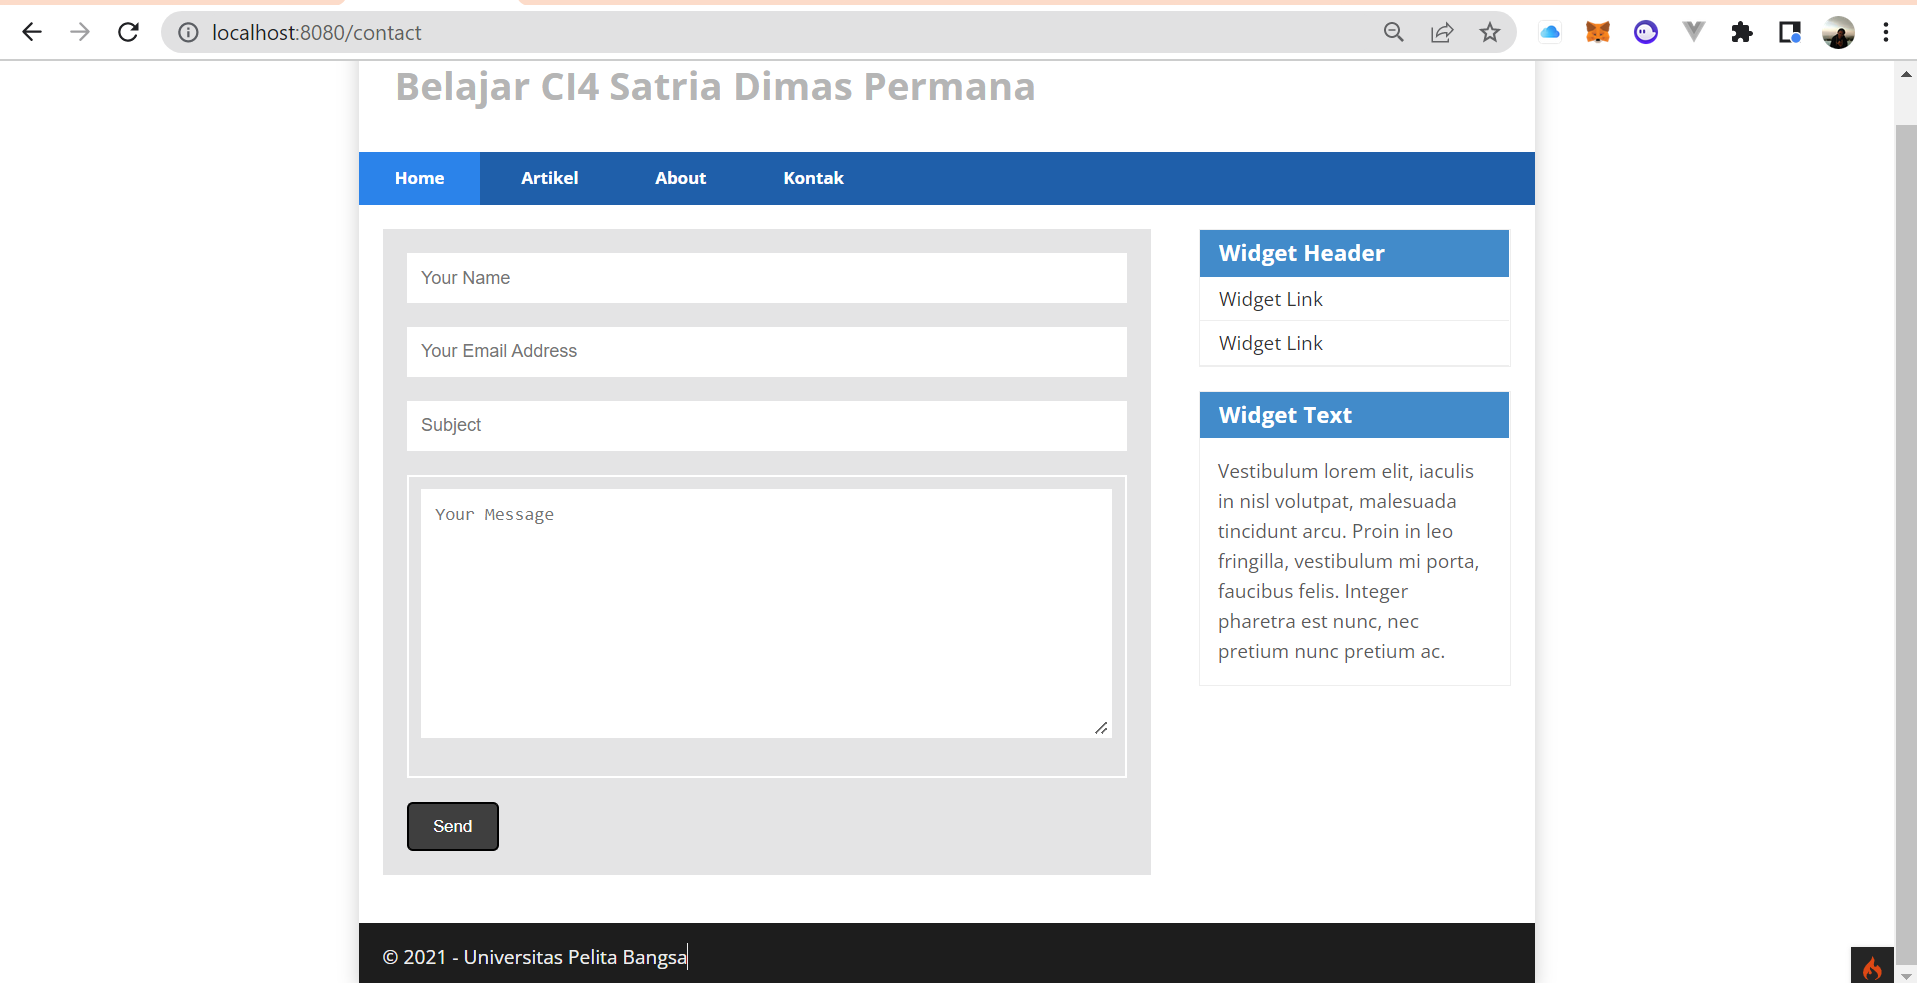Click the Widget Text heading
The height and width of the screenshot is (983, 1917).
1285,415
